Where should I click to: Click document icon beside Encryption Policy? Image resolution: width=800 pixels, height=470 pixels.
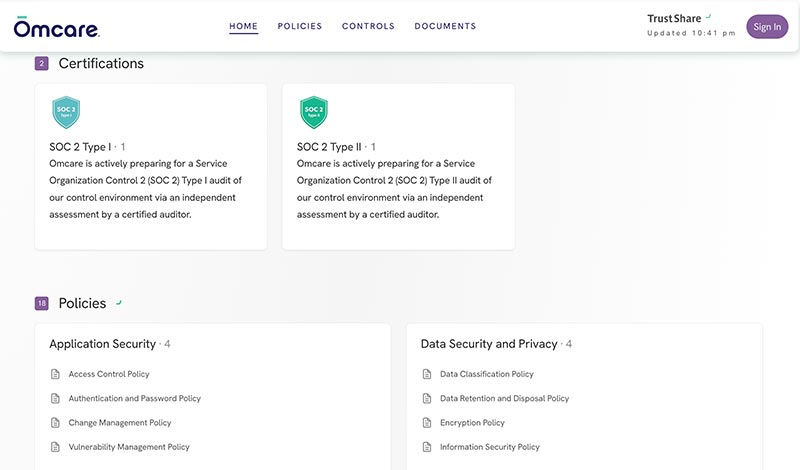click(427, 423)
